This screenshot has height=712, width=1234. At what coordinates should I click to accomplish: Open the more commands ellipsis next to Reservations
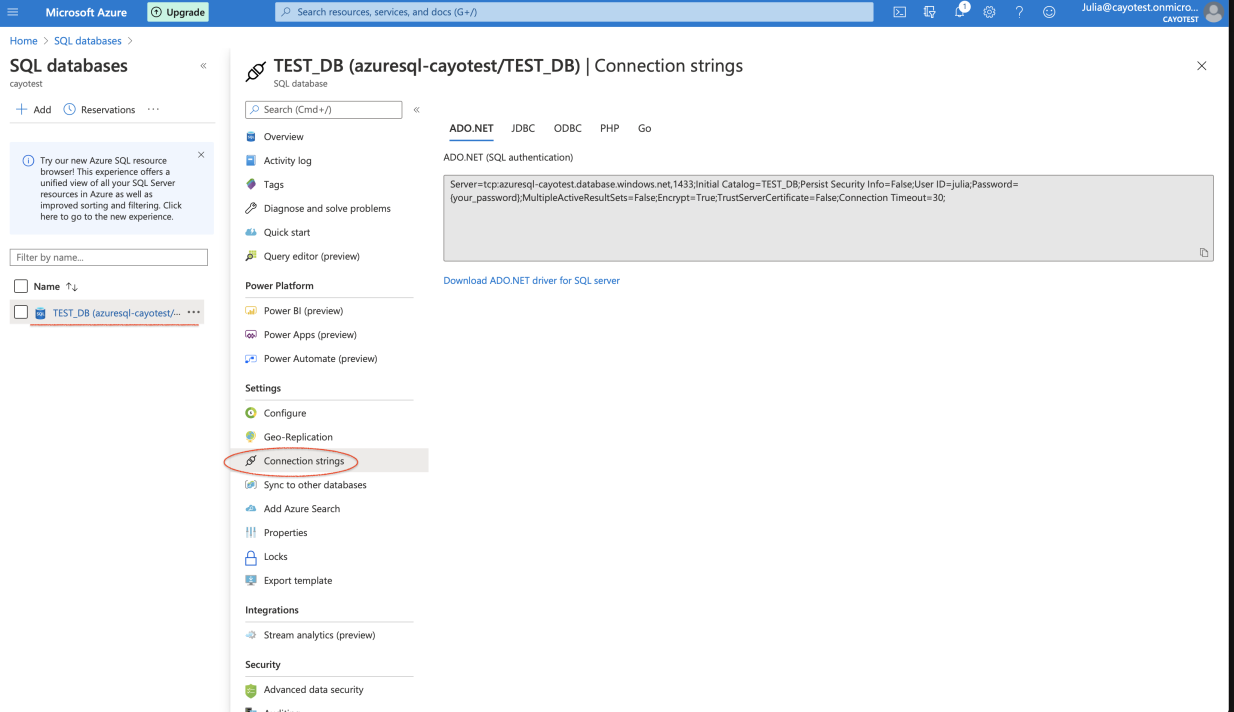(x=153, y=109)
